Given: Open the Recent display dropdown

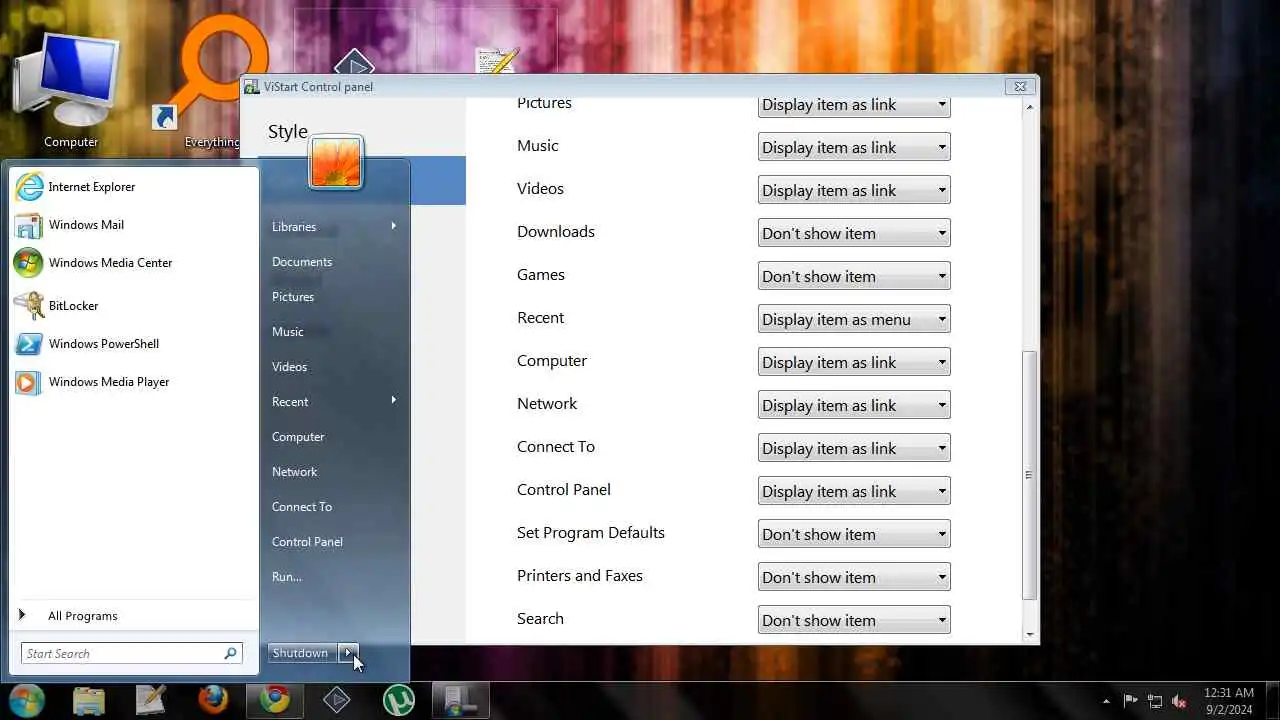Looking at the screenshot, I should (x=854, y=319).
